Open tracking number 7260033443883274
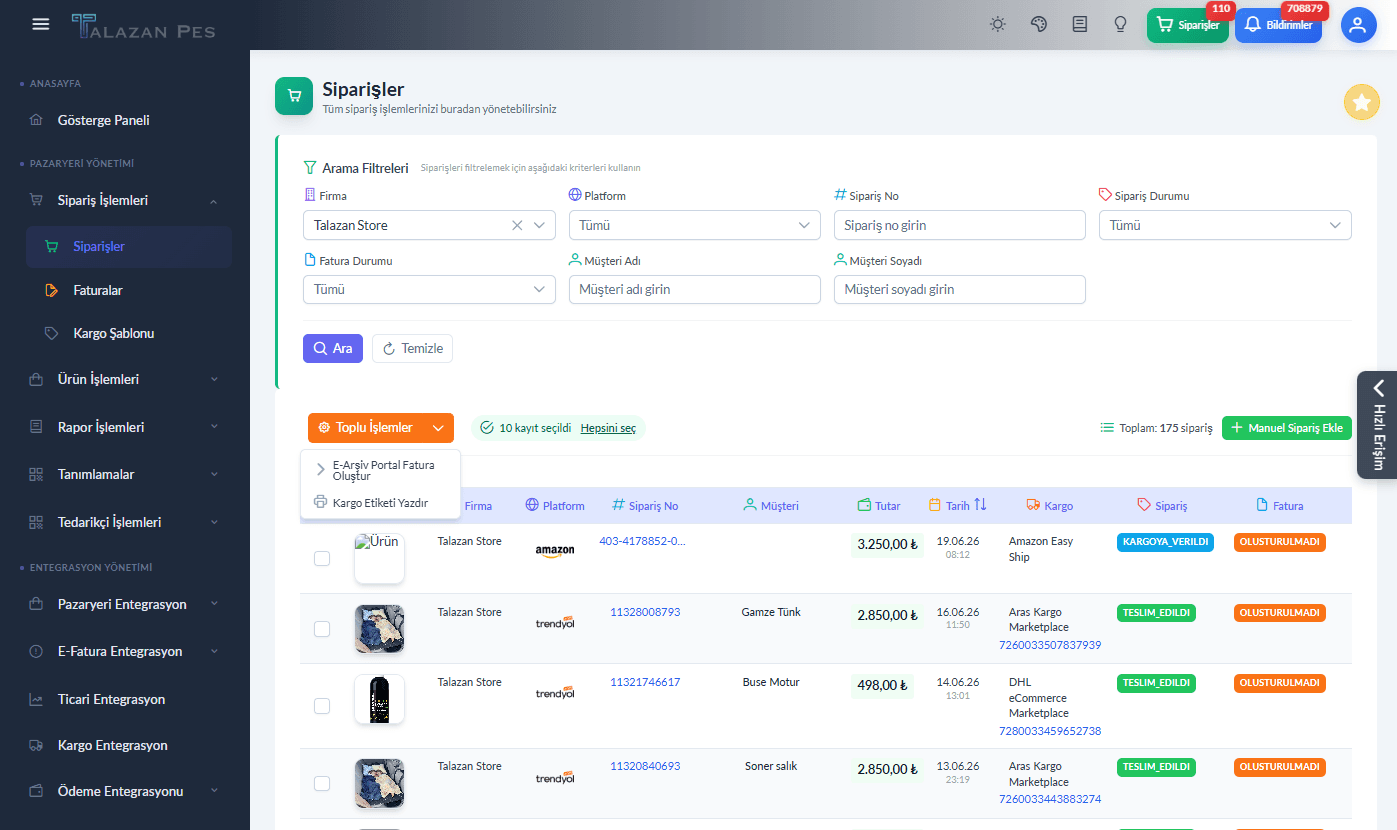 1050,799
